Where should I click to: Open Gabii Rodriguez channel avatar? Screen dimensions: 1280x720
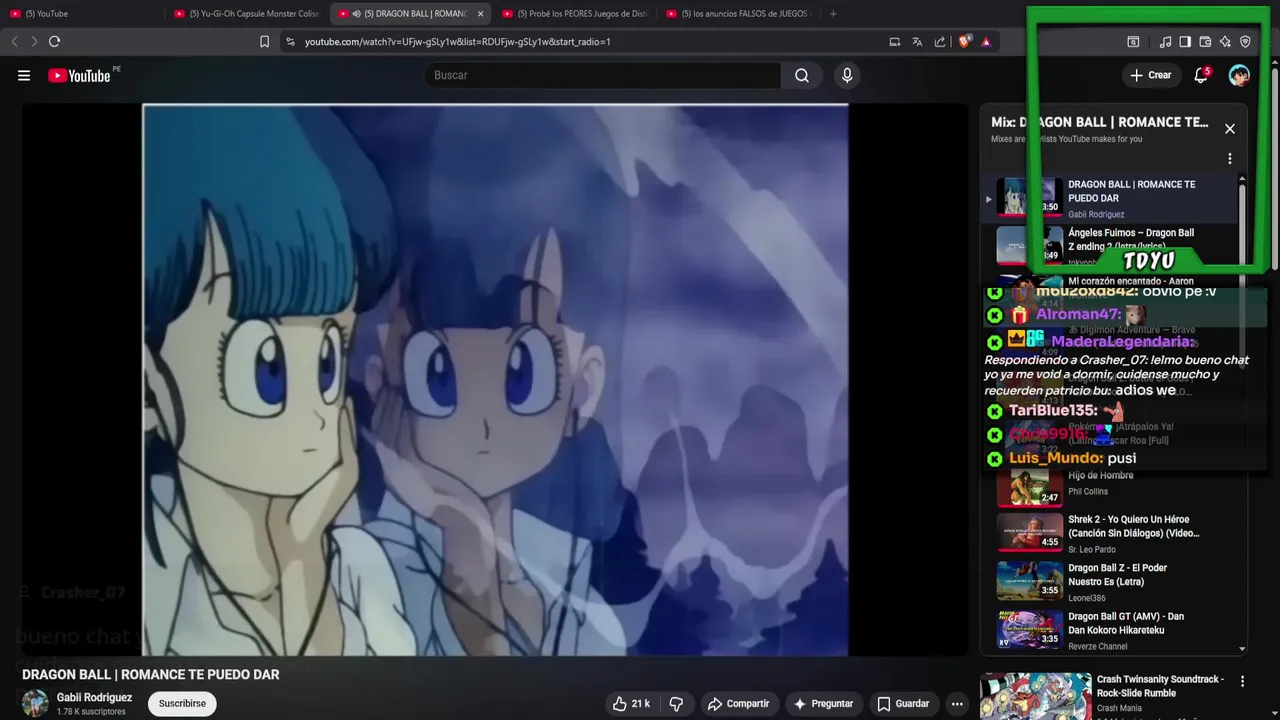click(35, 703)
